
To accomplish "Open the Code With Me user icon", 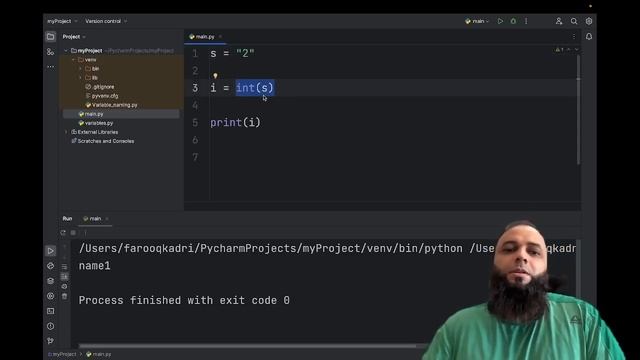I will click(x=559, y=21).
